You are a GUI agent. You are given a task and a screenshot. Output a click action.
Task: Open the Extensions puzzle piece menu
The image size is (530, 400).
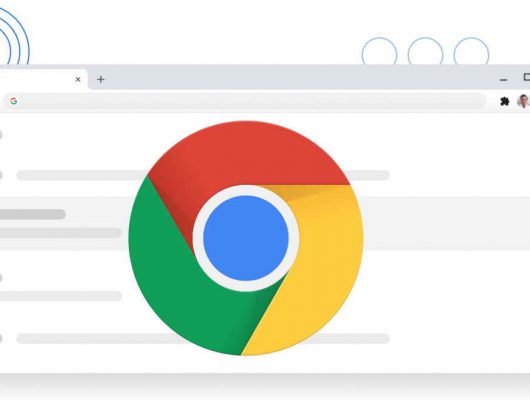(x=504, y=101)
